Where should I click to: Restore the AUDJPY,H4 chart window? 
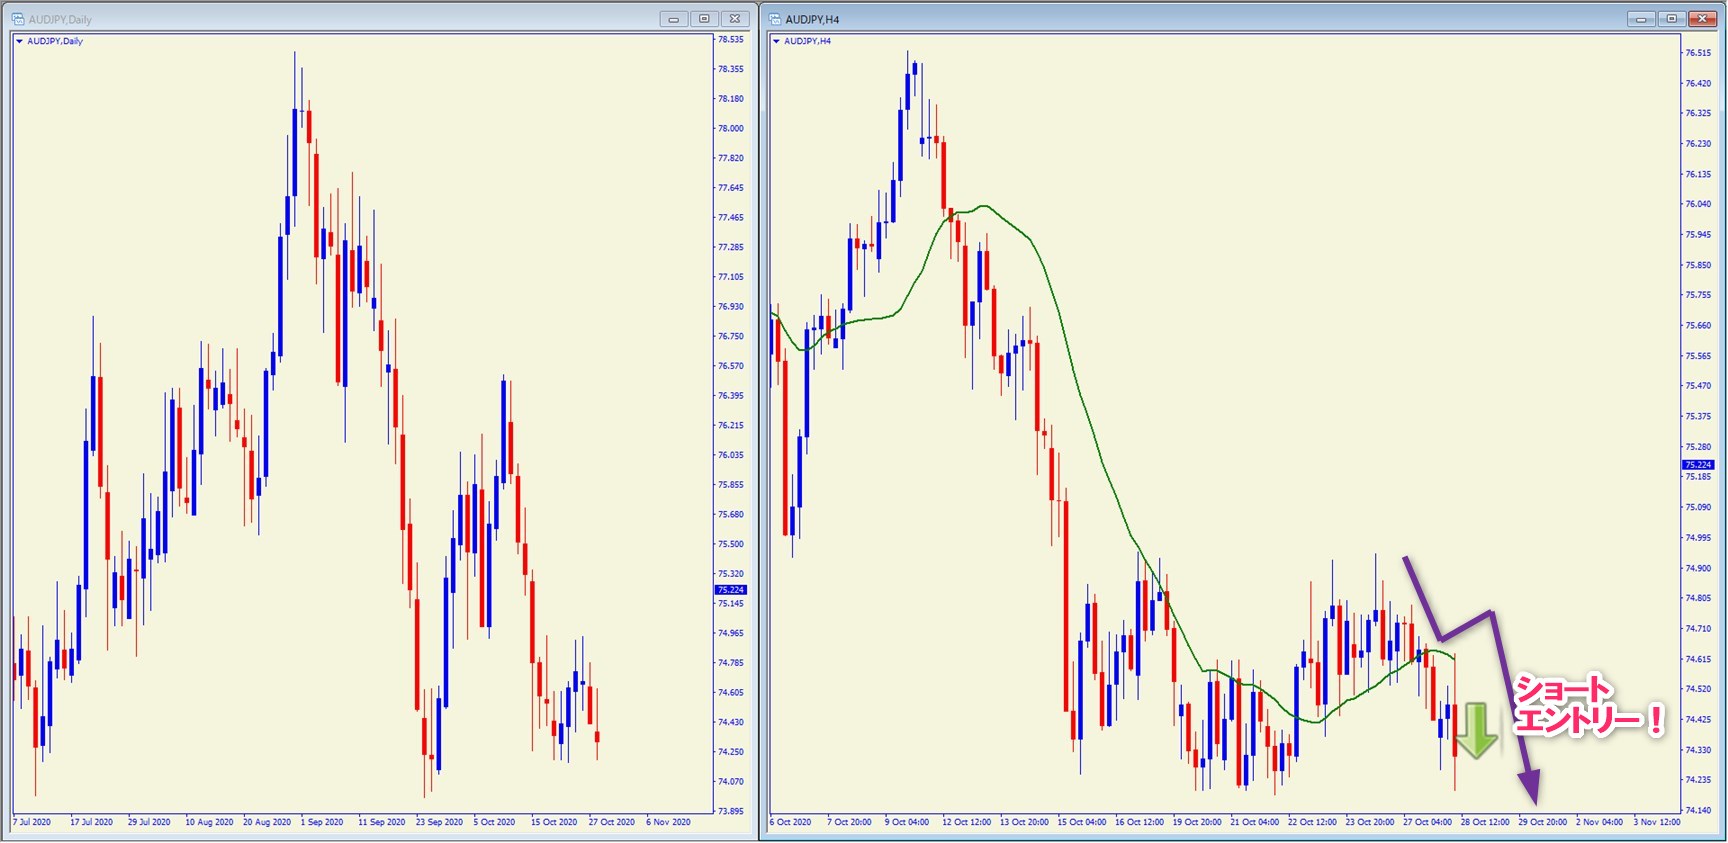tap(1671, 19)
